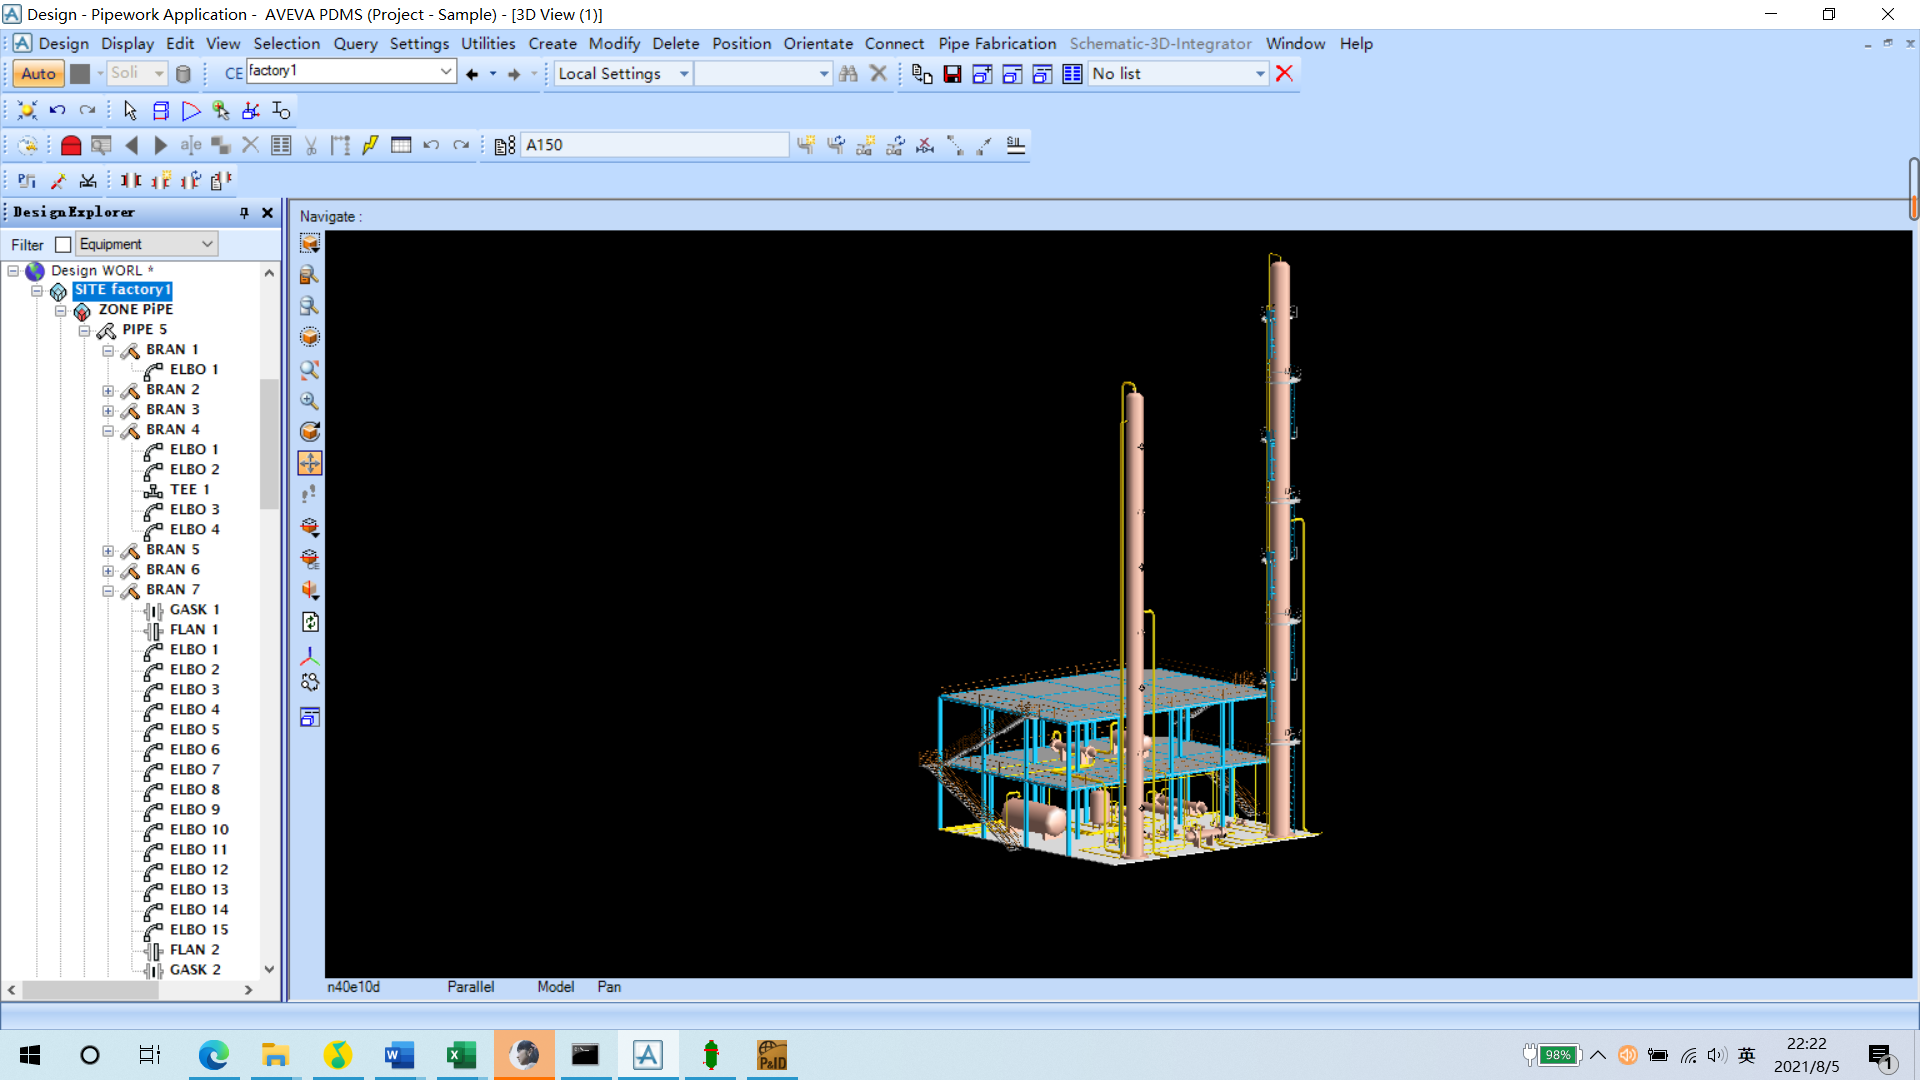Collapse the PIPE 5 tree node
Image resolution: width=1920 pixels, height=1080 pixels.
click(x=84, y=331)
